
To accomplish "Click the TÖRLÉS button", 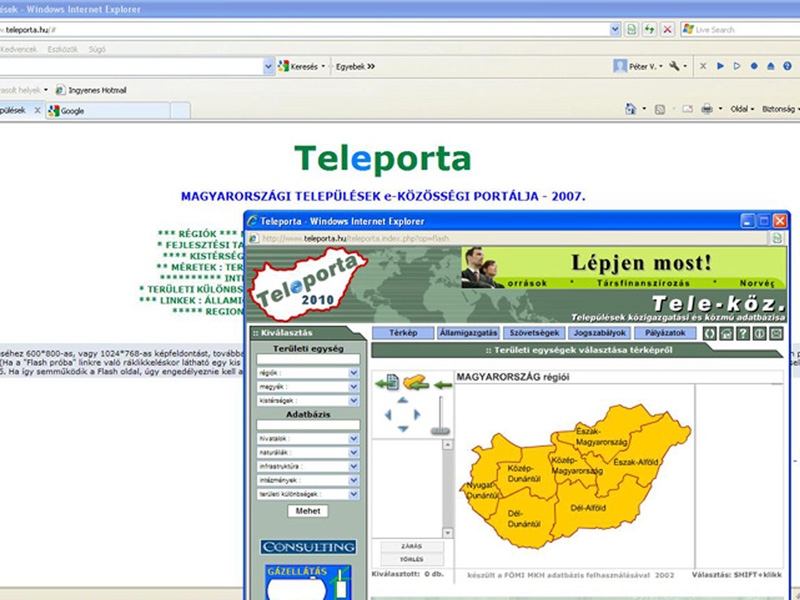I will click(x=411, y=560).
